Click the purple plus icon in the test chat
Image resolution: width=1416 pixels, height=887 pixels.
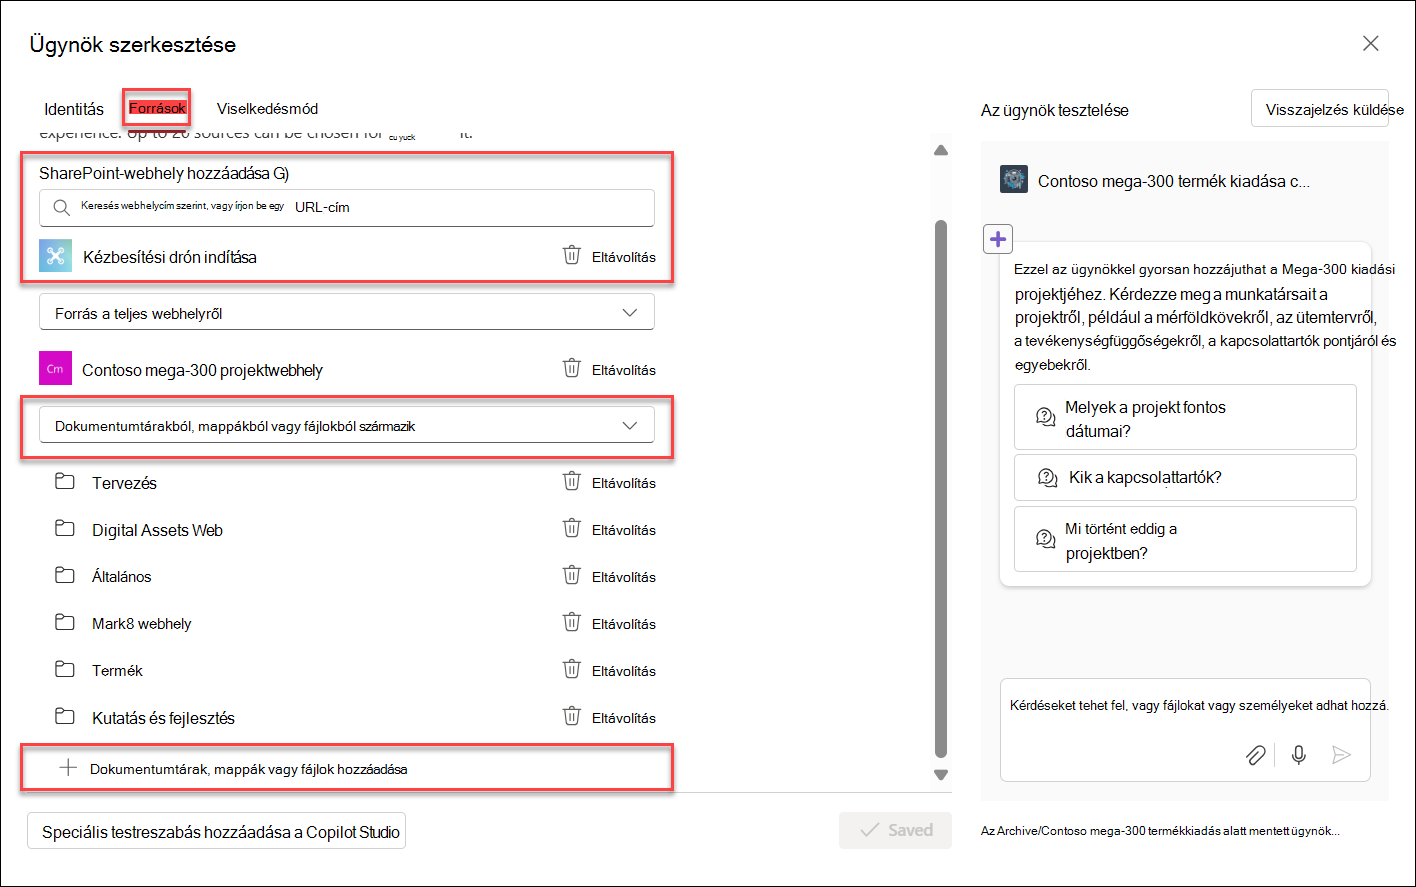coord(998,239)
